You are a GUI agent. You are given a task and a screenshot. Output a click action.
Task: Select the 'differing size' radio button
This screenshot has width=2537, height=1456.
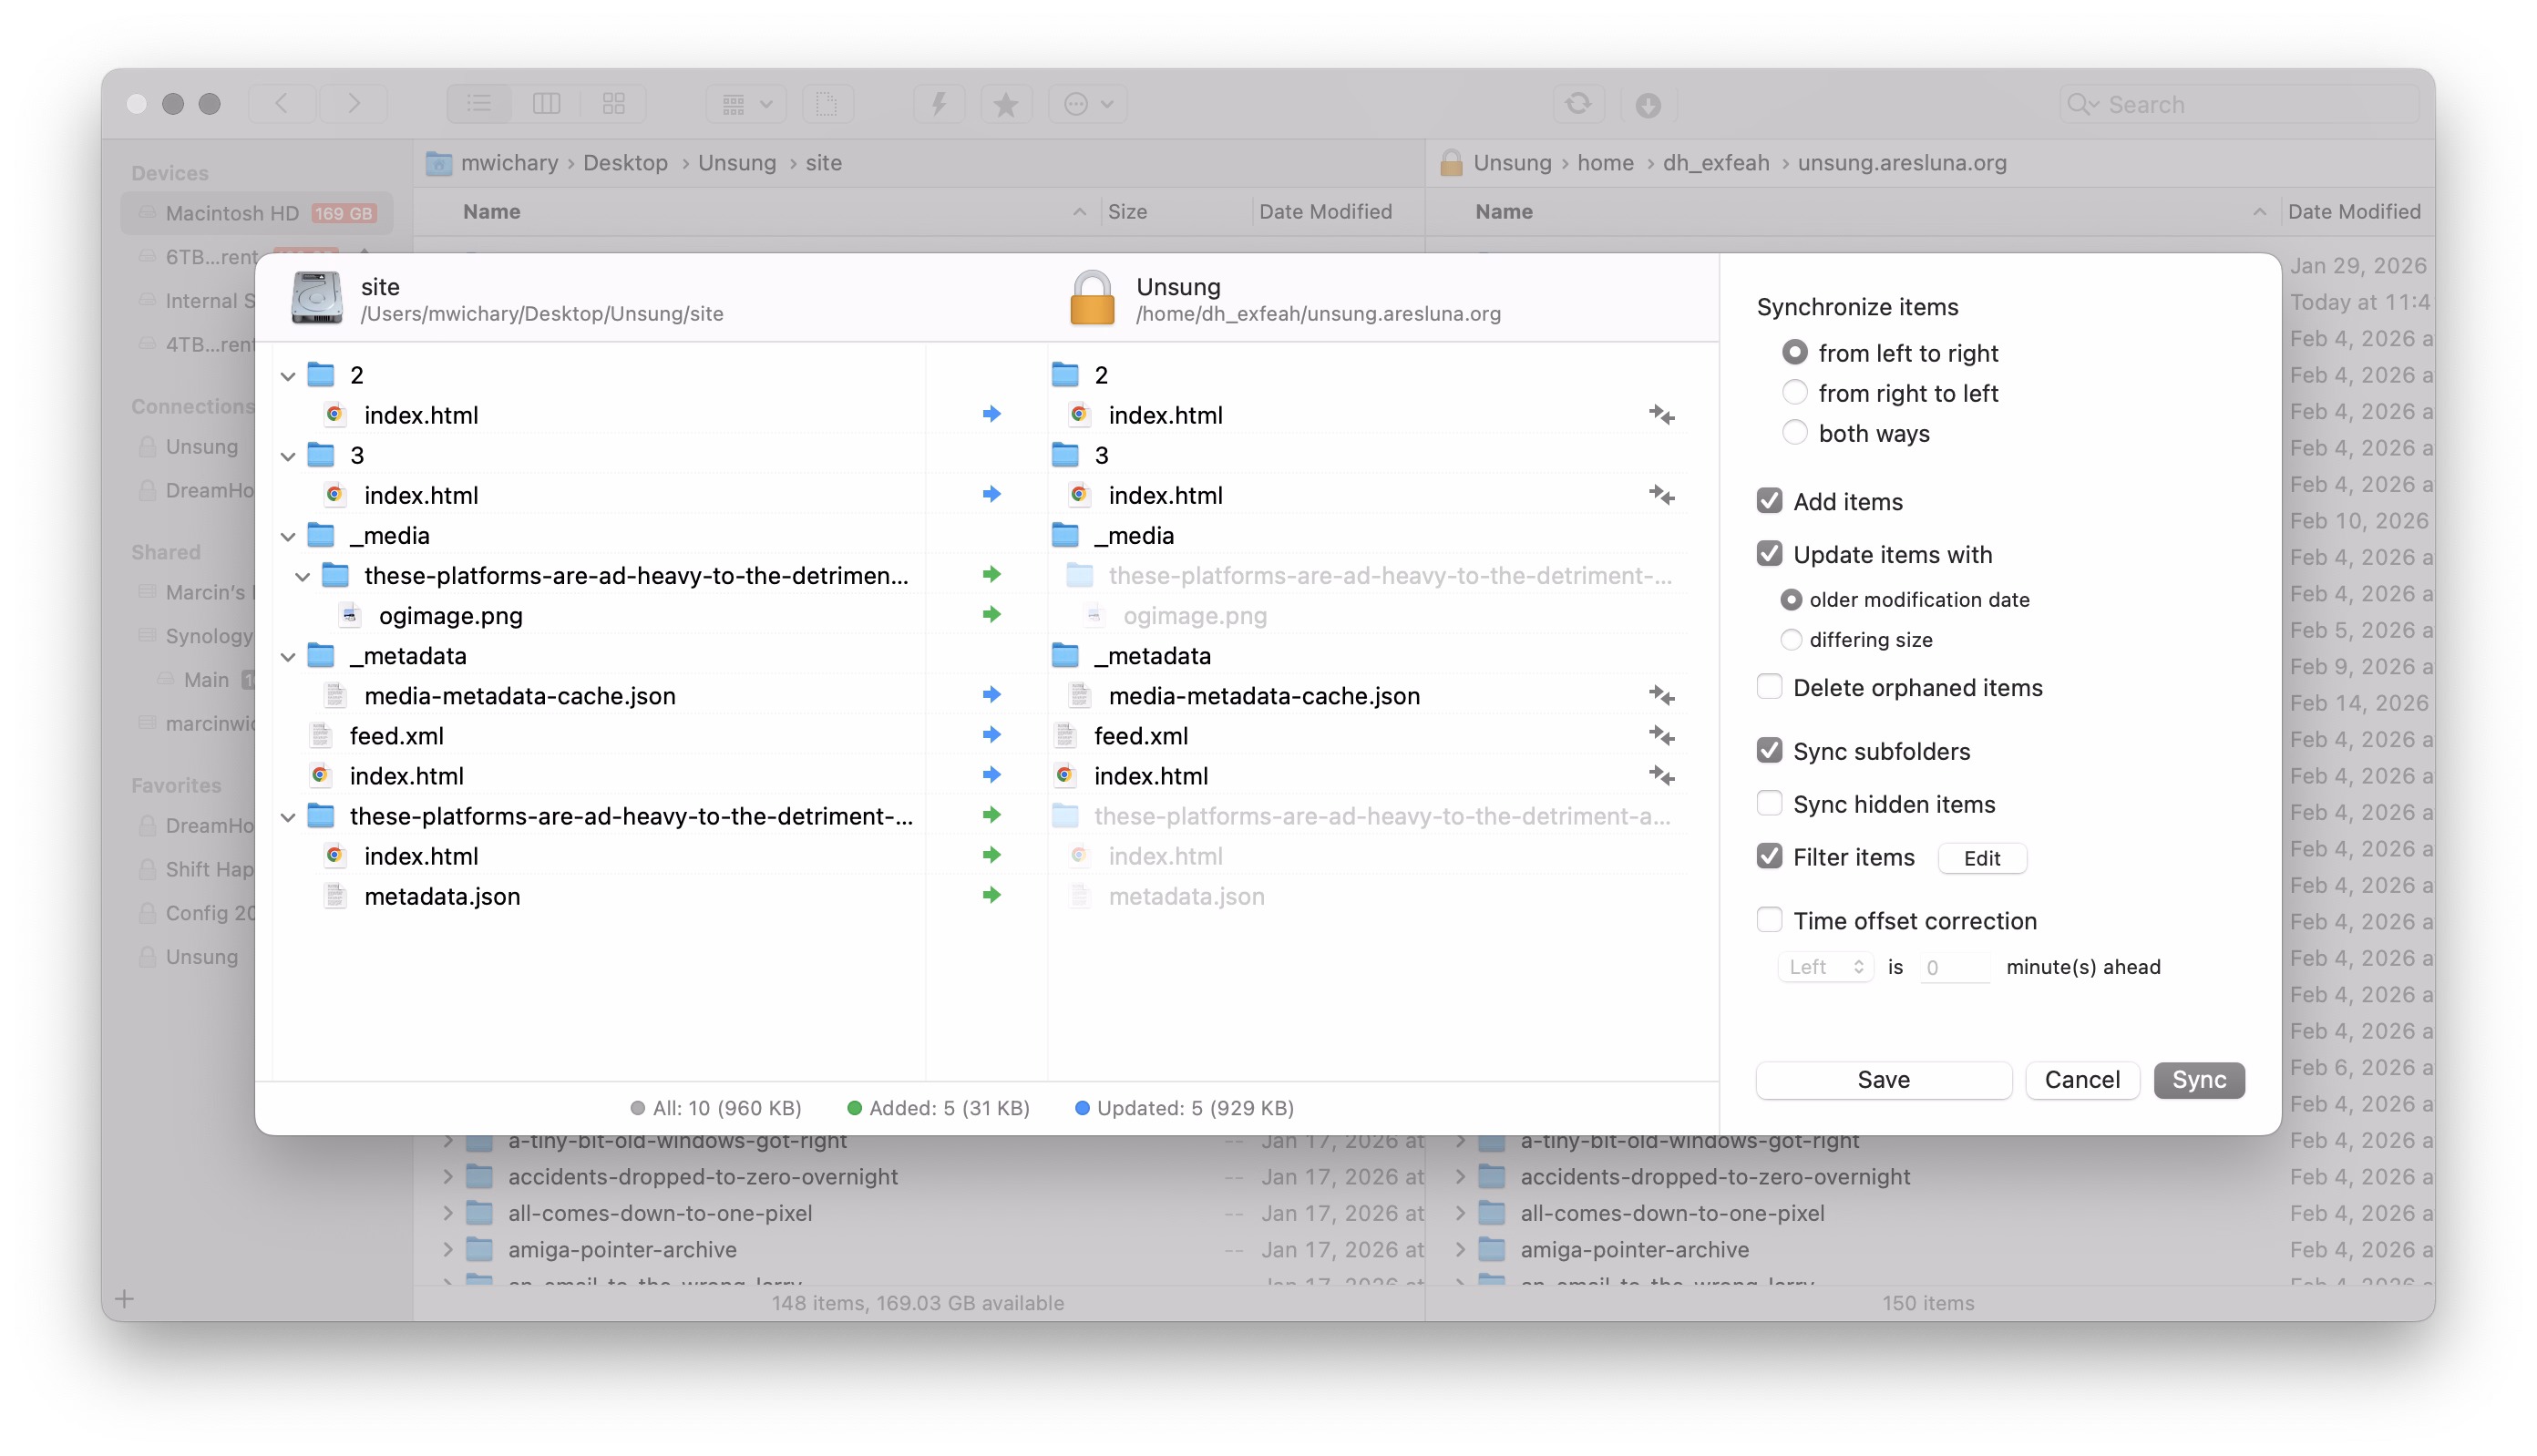pos(1791,640)
